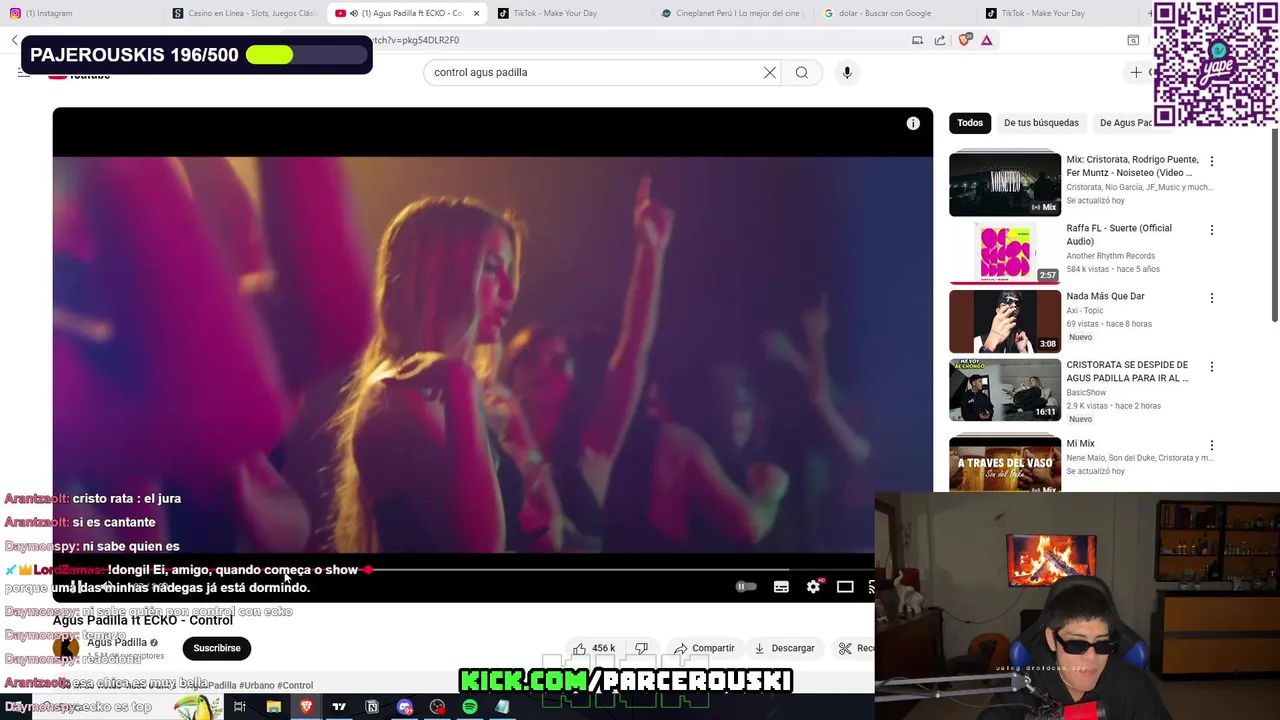Switch to theater mode view
The image size is (1280, 720).
pos(845,587)
